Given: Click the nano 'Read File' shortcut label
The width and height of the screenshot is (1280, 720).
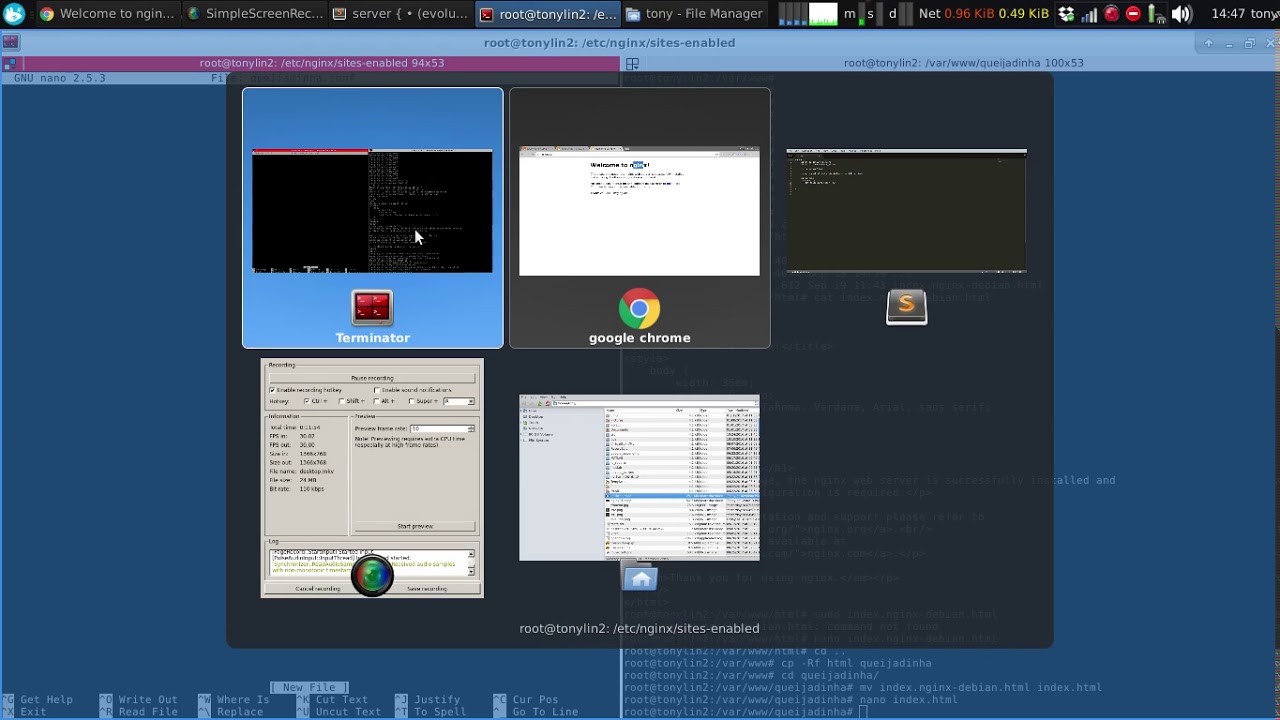Looking at the screenshot, I should tap(148, 712).
